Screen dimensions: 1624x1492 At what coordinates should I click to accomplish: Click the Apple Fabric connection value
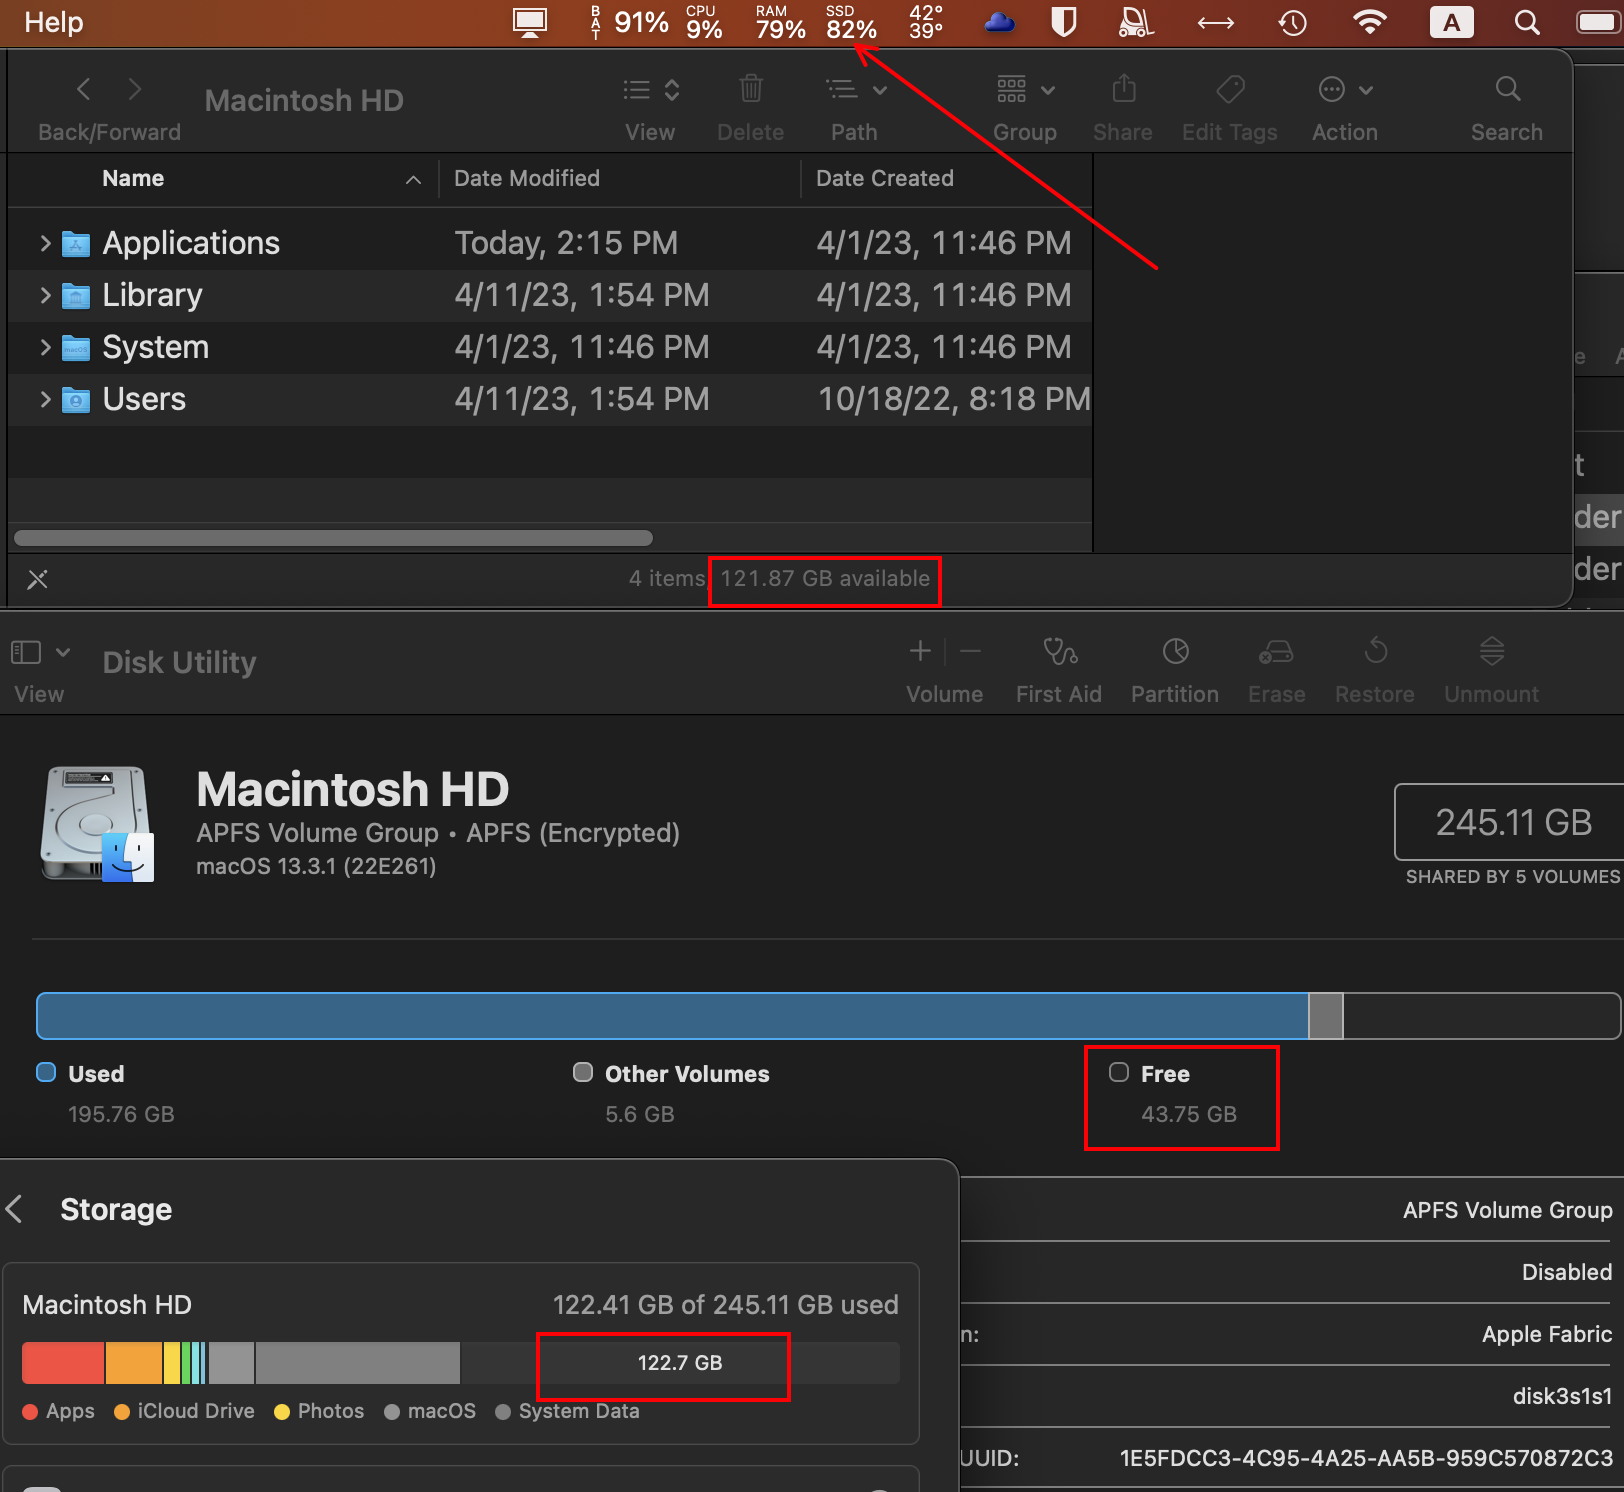(x=1547, y=1334)
